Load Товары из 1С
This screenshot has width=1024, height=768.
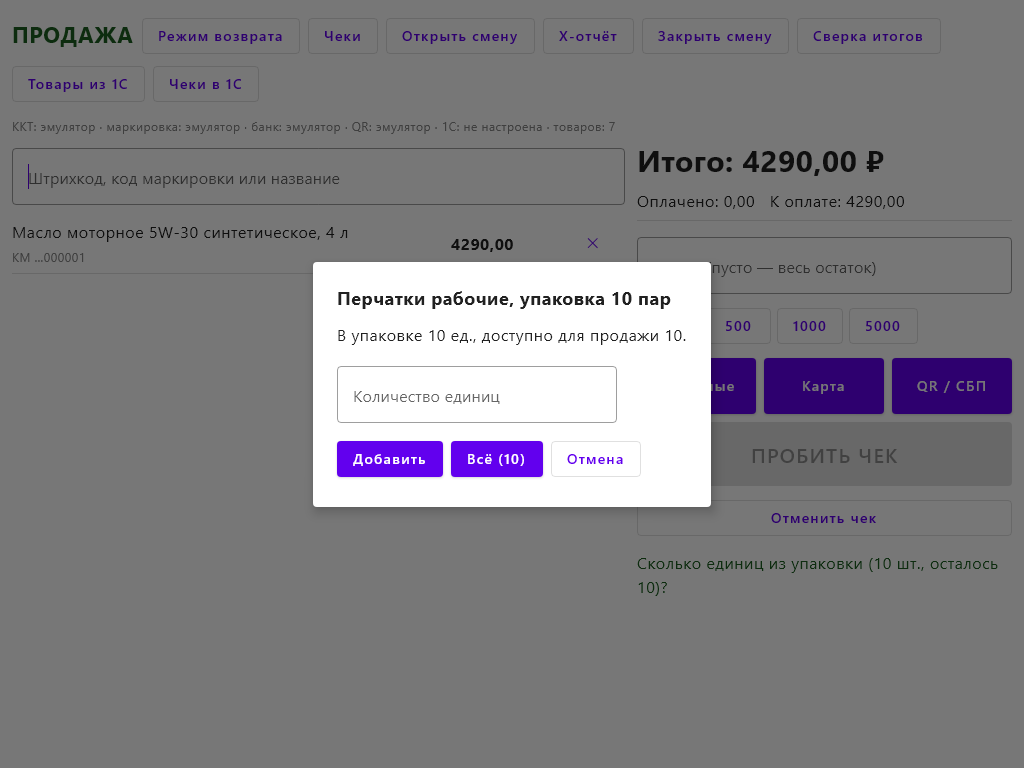click(78, 84)
